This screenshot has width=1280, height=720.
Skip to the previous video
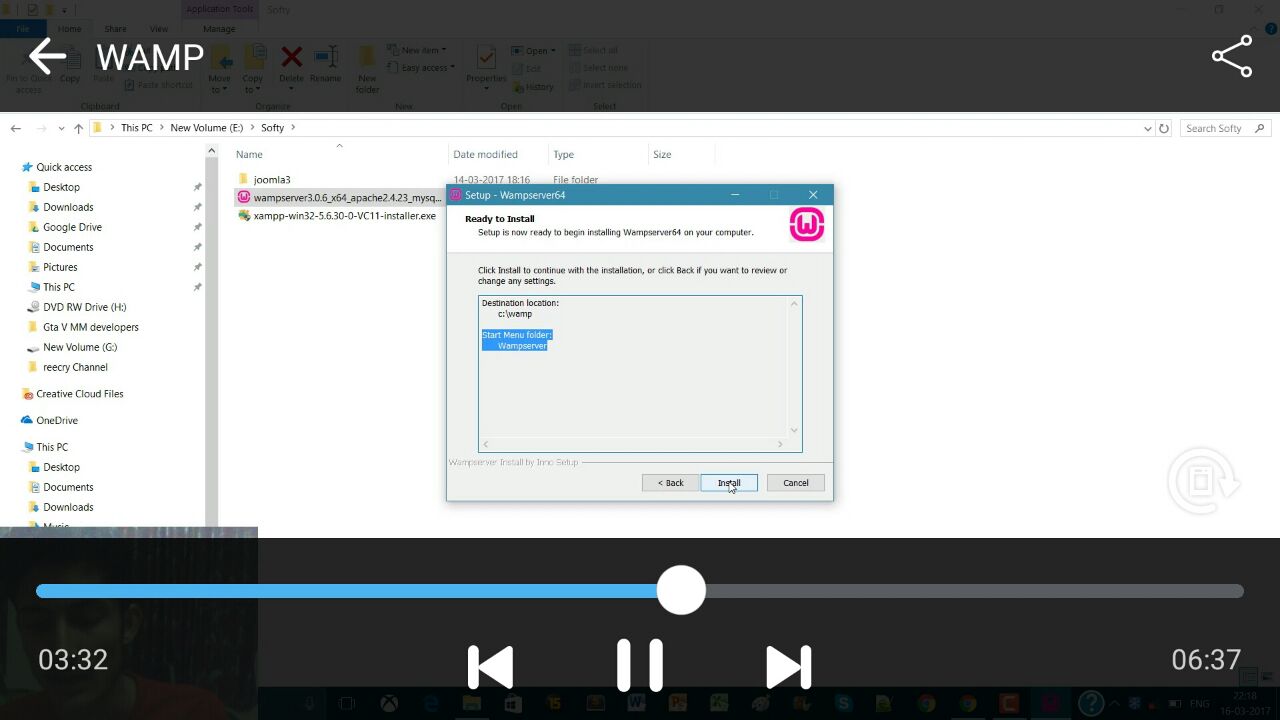pyautogui.click(x=490, y=667)
